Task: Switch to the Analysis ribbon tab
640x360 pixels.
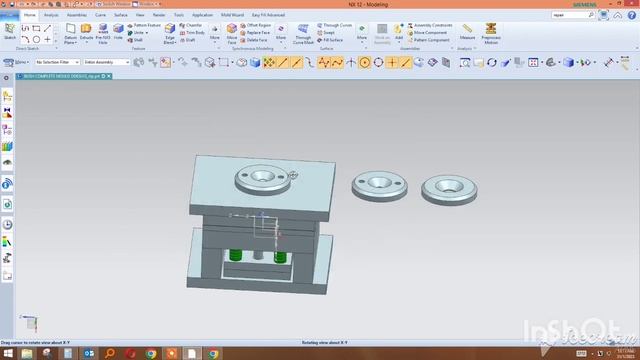Action: pyautogui.click(x=51, y=15)
